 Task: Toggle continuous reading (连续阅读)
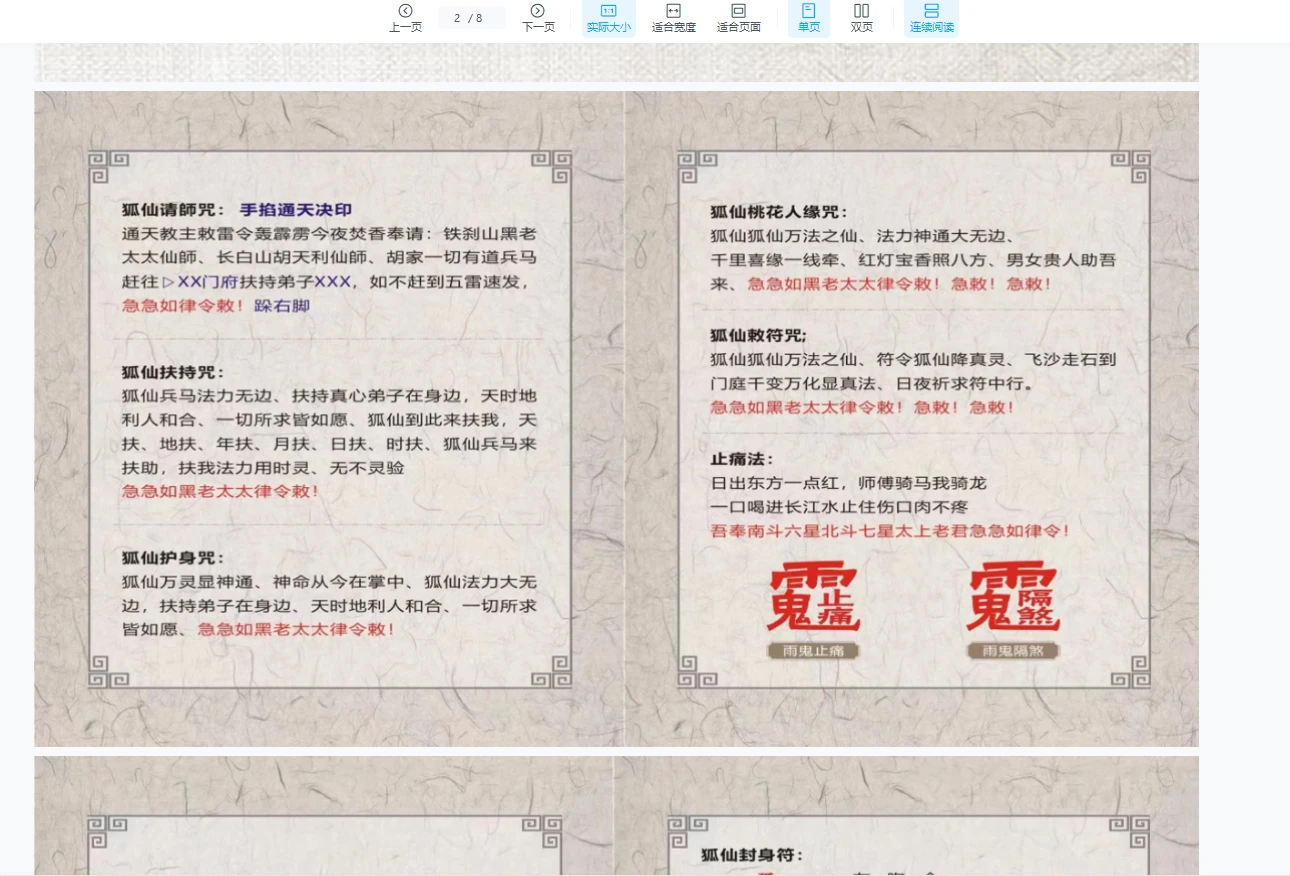pyautogui.click(x=932, y=18)
